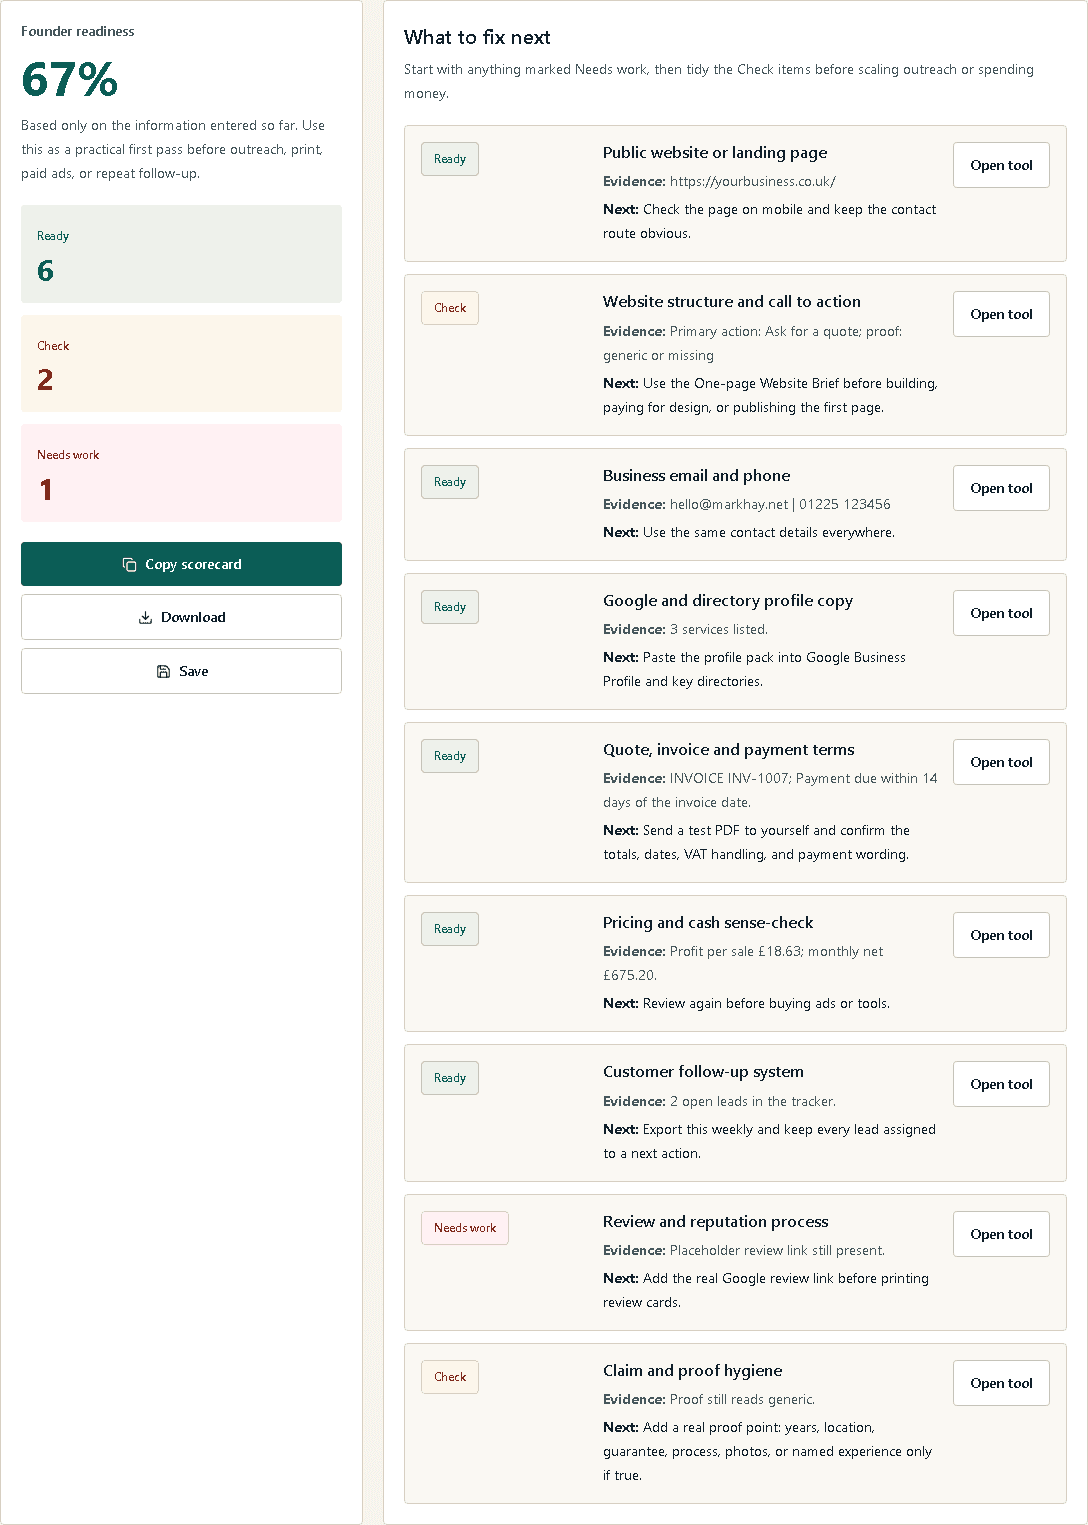This screenshot has width=1088, height=1525.
Task: Click the download arrow icon
Action: [x=145, y=618]
